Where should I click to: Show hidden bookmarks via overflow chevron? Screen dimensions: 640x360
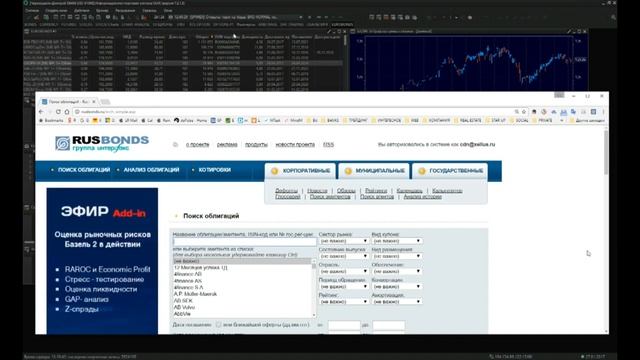pos(562,120)
